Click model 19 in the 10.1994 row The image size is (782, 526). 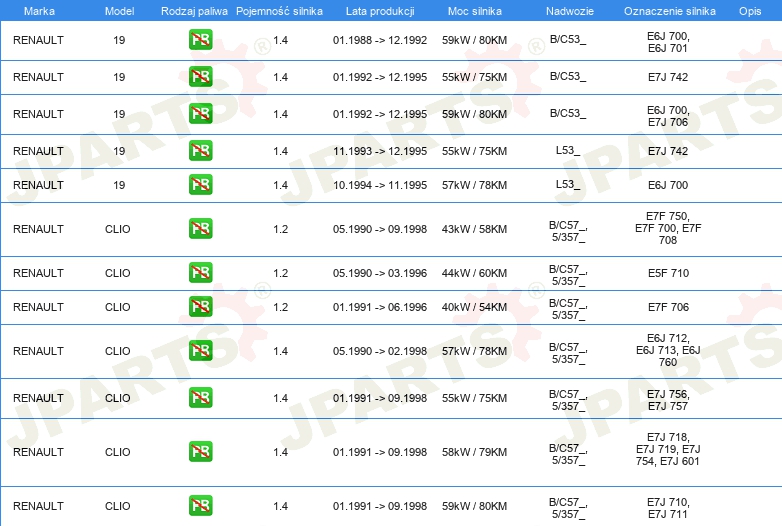119,185
